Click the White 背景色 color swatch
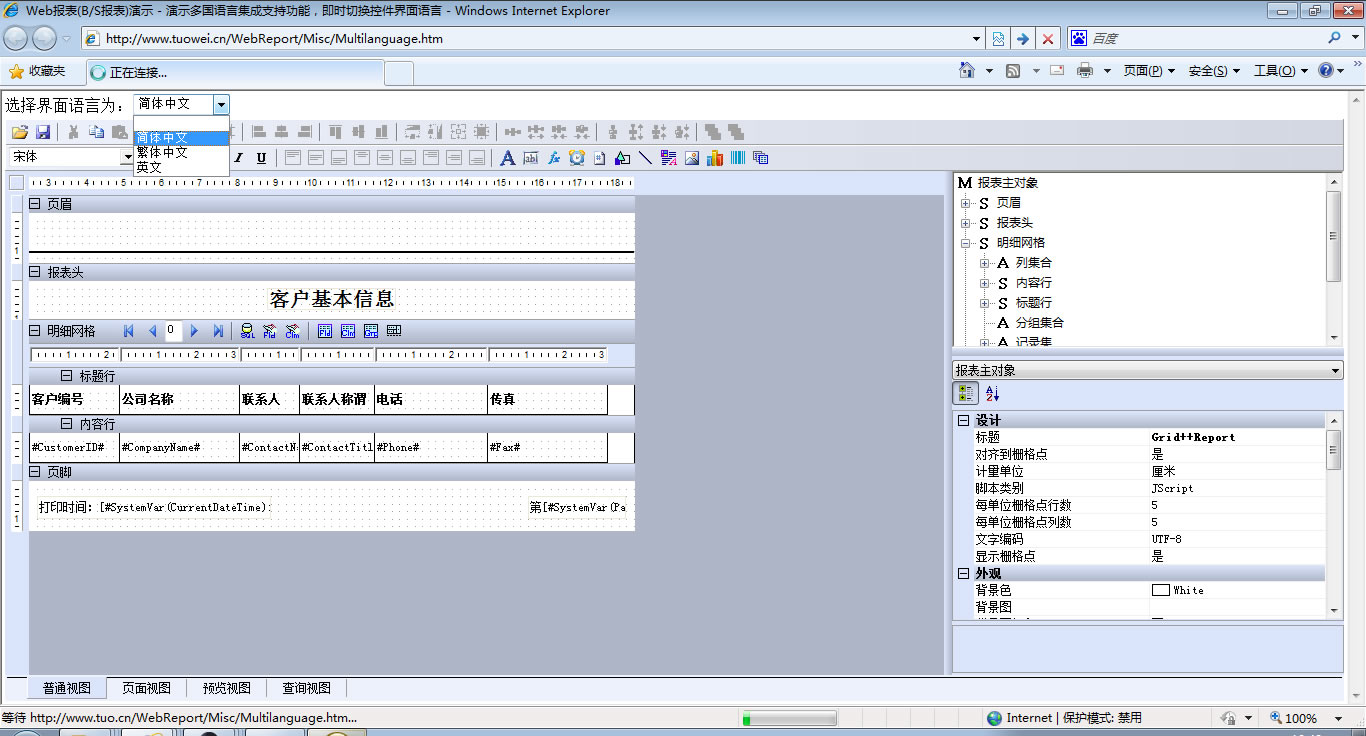1366x736 pixels. [x=1160, y=590]
